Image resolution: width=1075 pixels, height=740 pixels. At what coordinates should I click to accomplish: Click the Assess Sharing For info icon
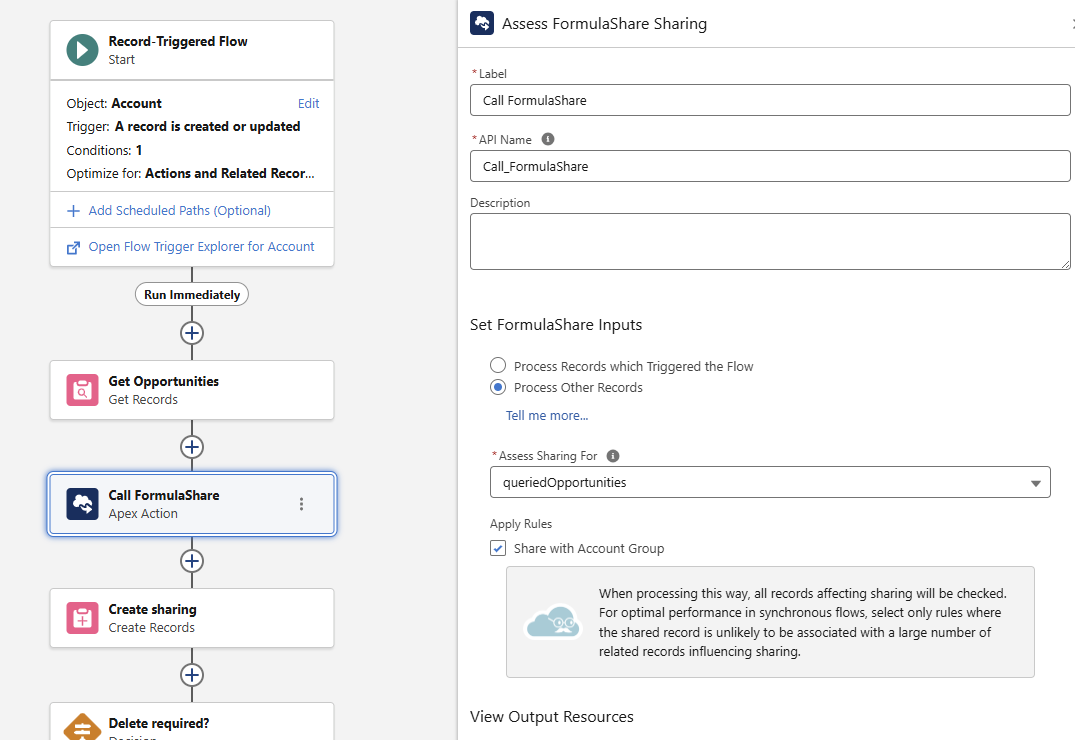[x=612, y=455]
